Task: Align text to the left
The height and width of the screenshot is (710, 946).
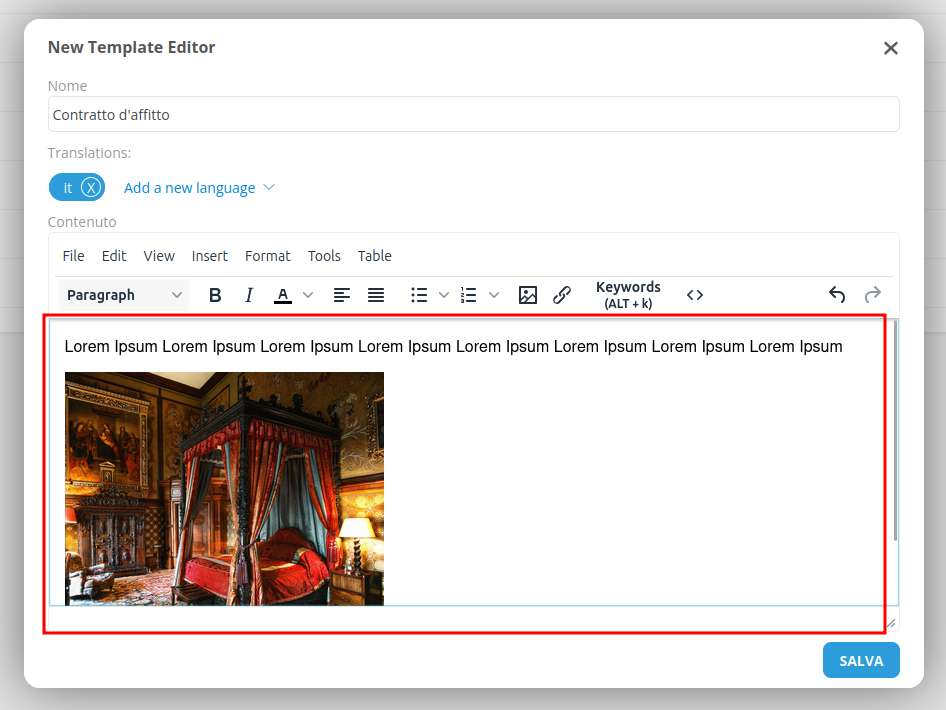Action: [342, 295]
